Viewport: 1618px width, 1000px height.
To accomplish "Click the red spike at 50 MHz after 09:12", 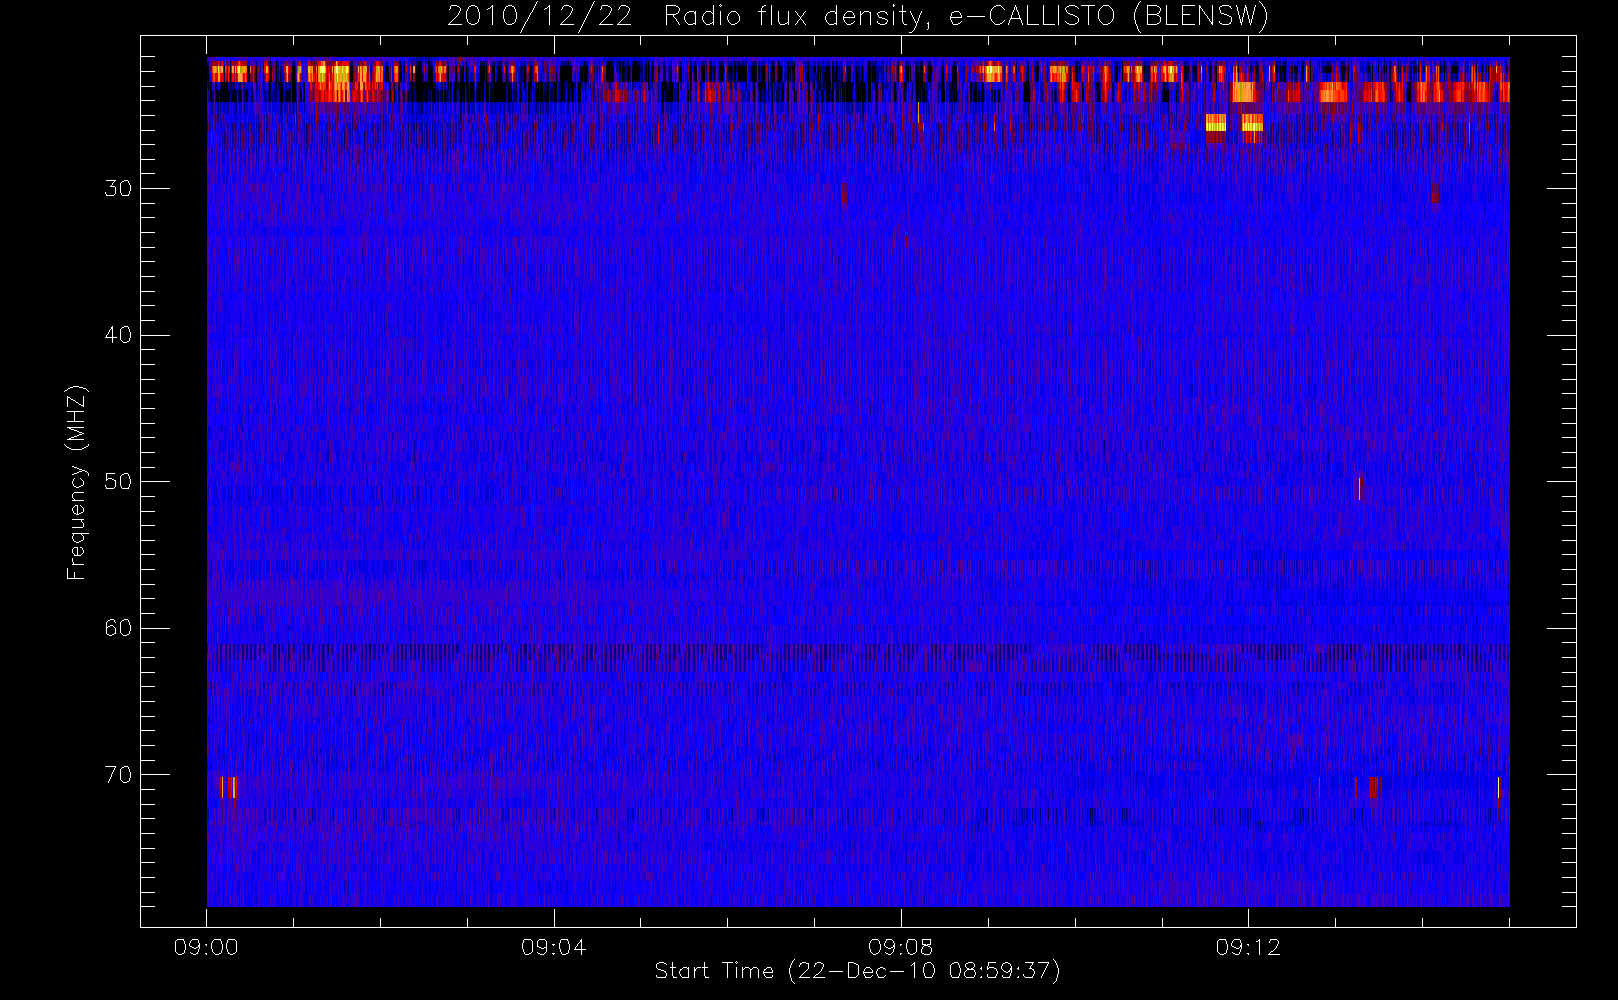I will [x=1360, y=488].
